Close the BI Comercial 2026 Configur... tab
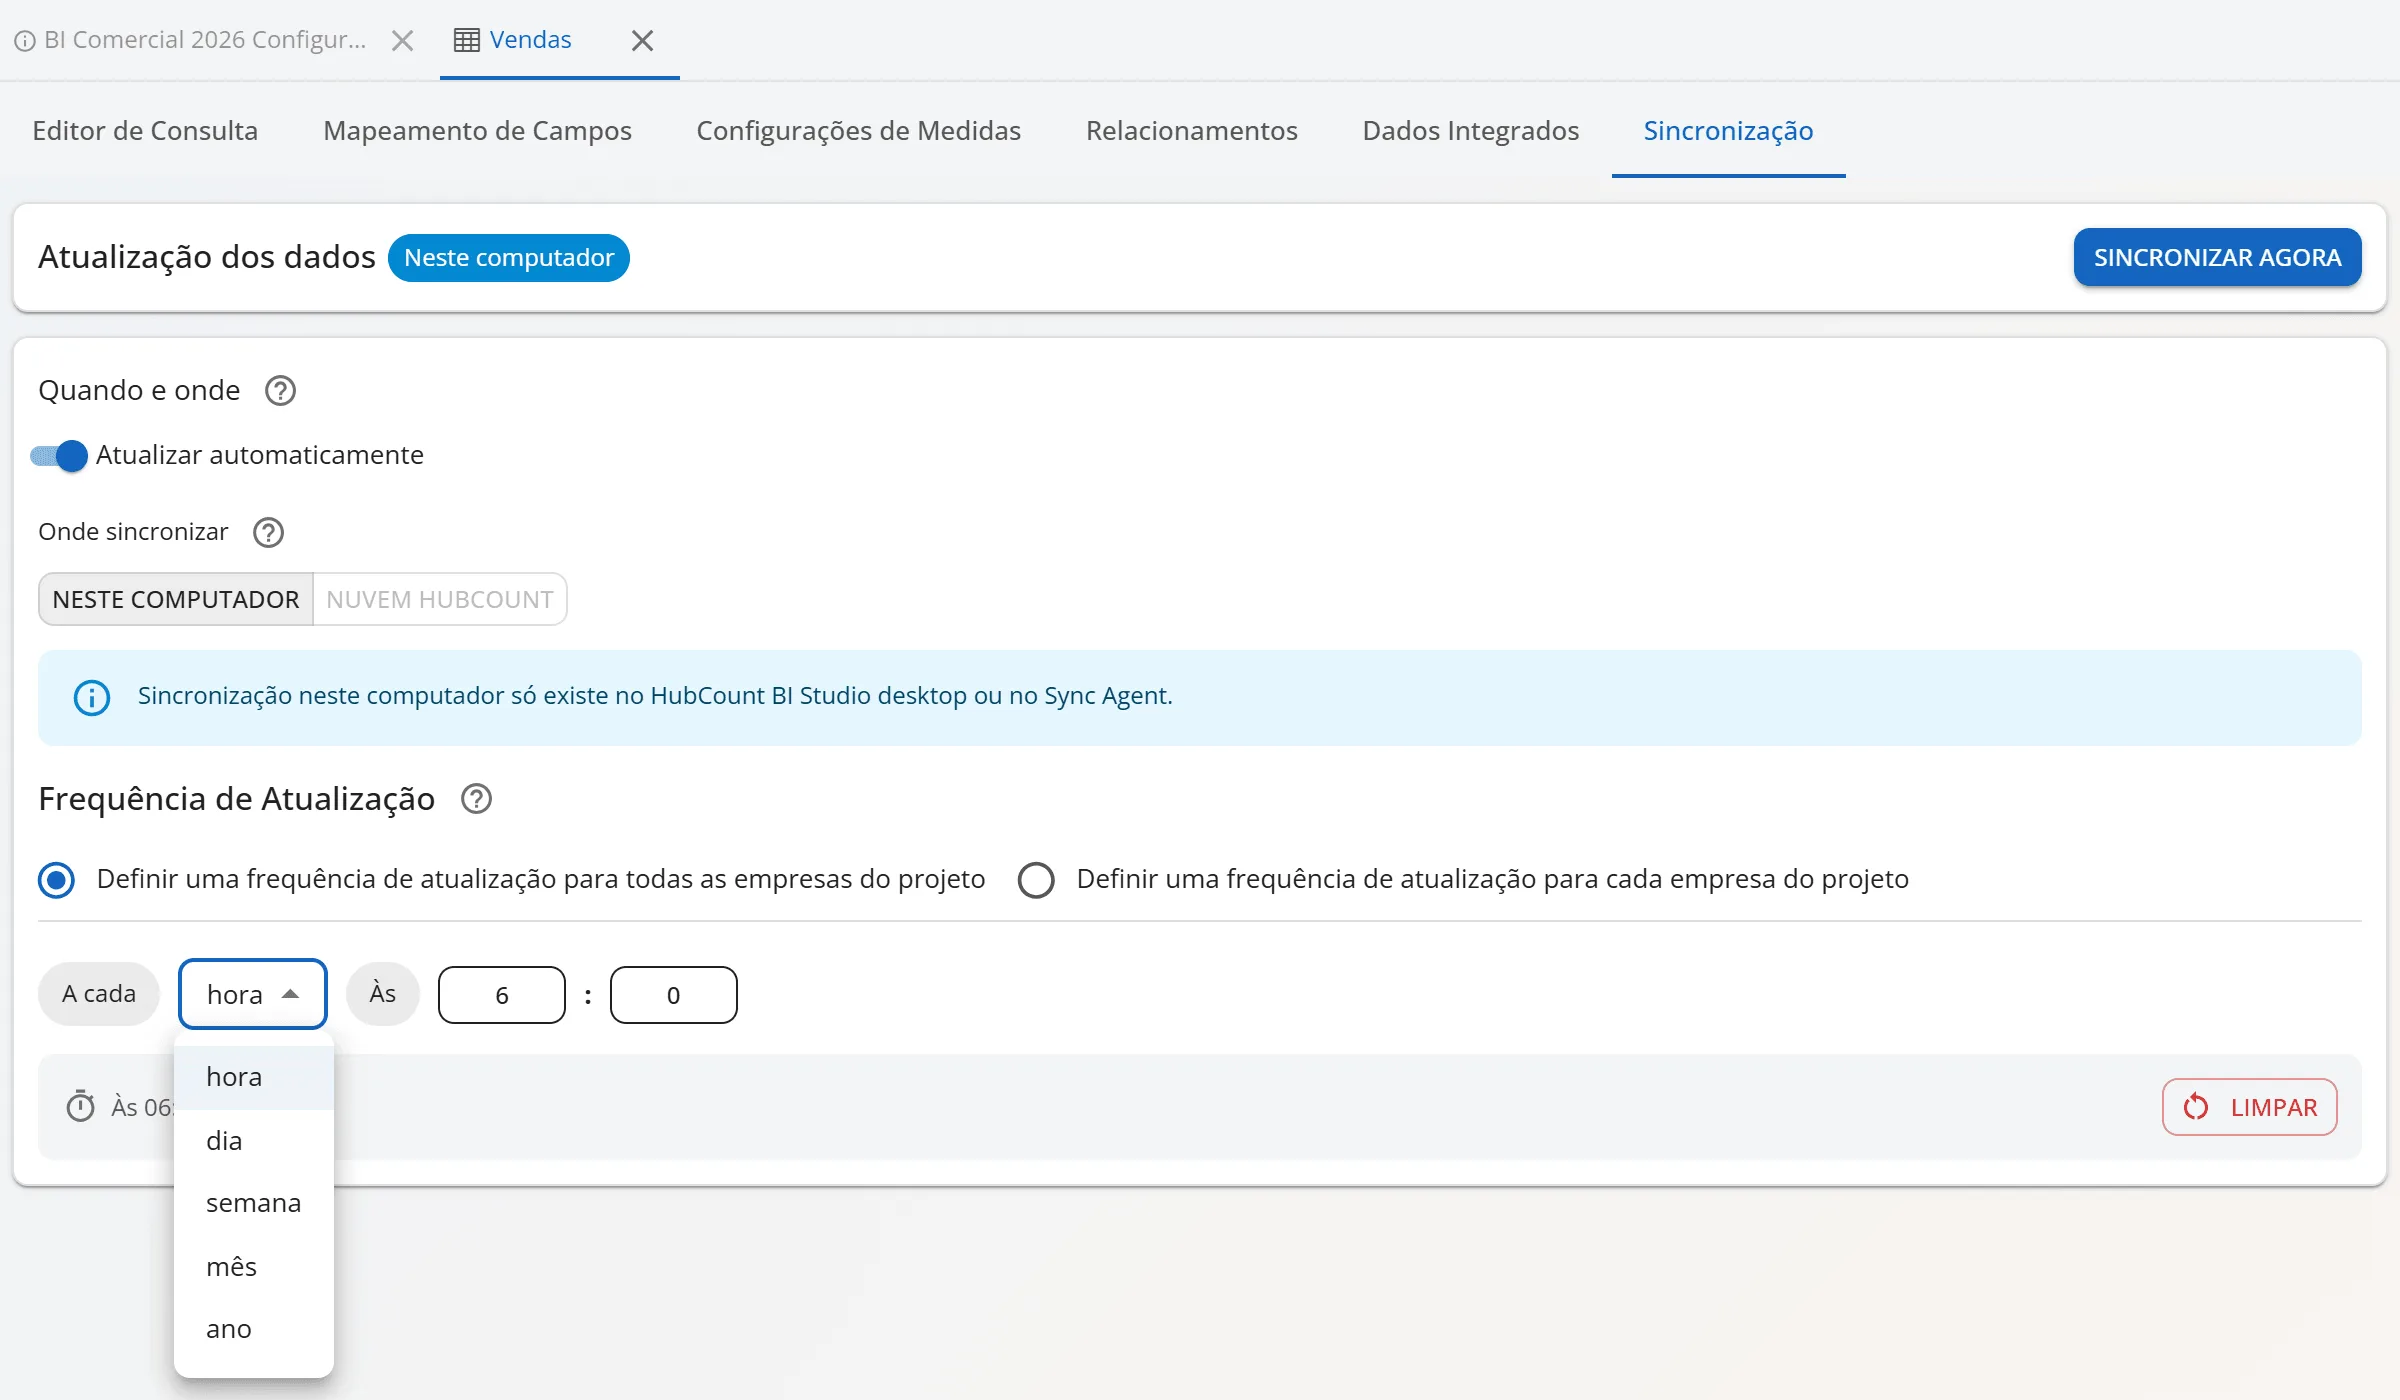Viewport: 2400px width, 1400px height. 402,40
